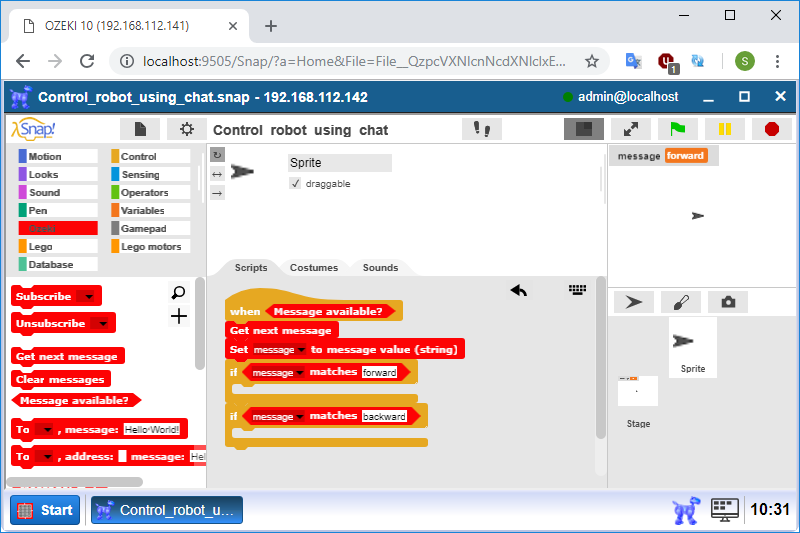The width and height of the screenshot is (800, 533).
Task: Switch to full screen app mode
Action: point(631,129)
